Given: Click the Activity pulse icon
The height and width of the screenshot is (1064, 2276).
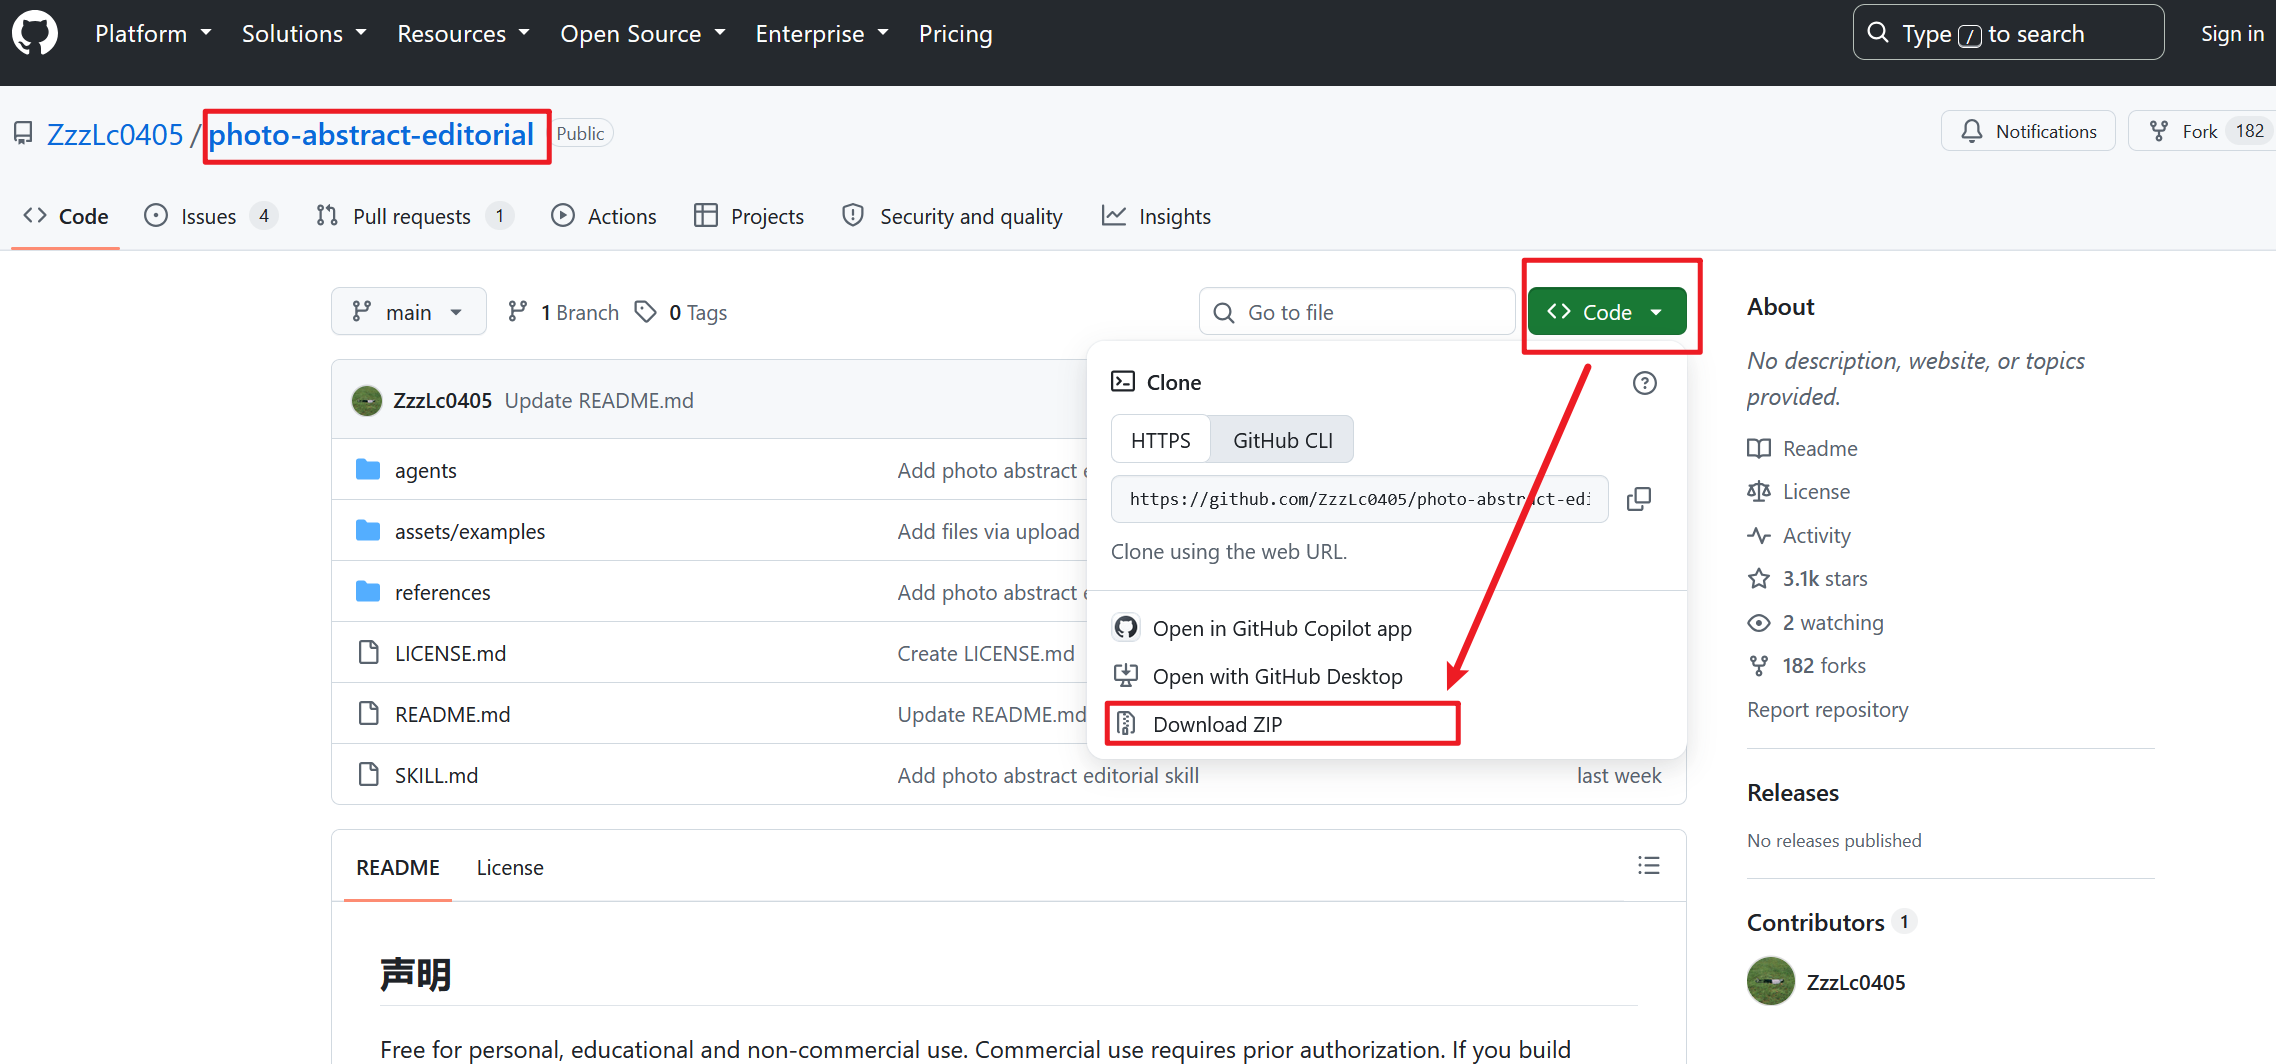Looking at the screenshot, I should (x=1759, y=536).
